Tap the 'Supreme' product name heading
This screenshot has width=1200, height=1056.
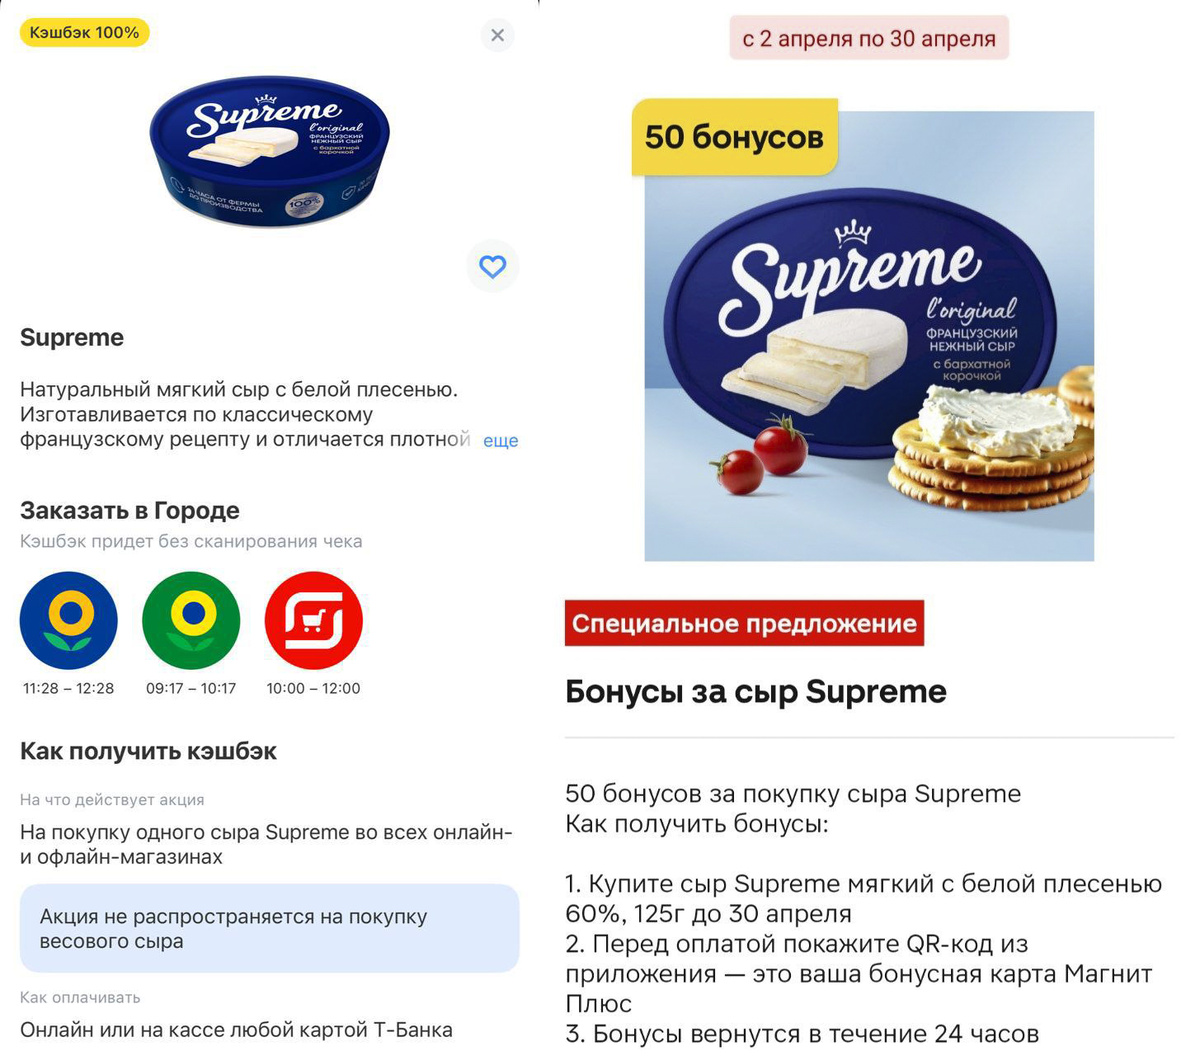pyautogui.click(x=72, y=337)
